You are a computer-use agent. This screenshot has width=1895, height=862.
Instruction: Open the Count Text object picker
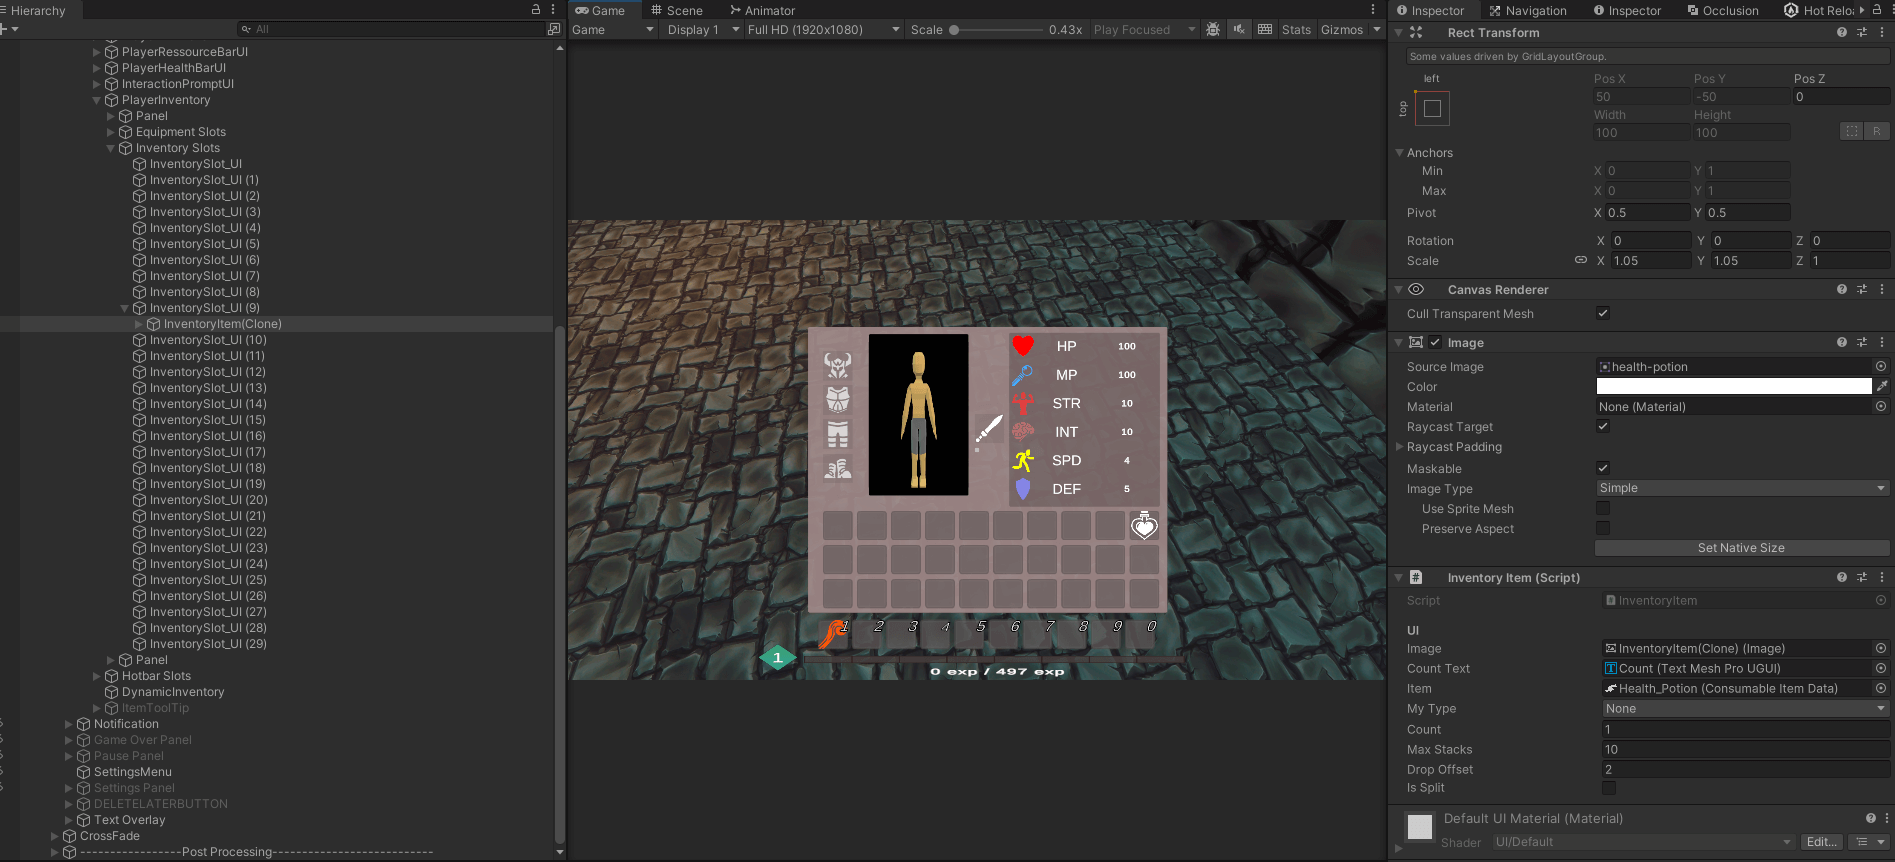click(1881, 668)
